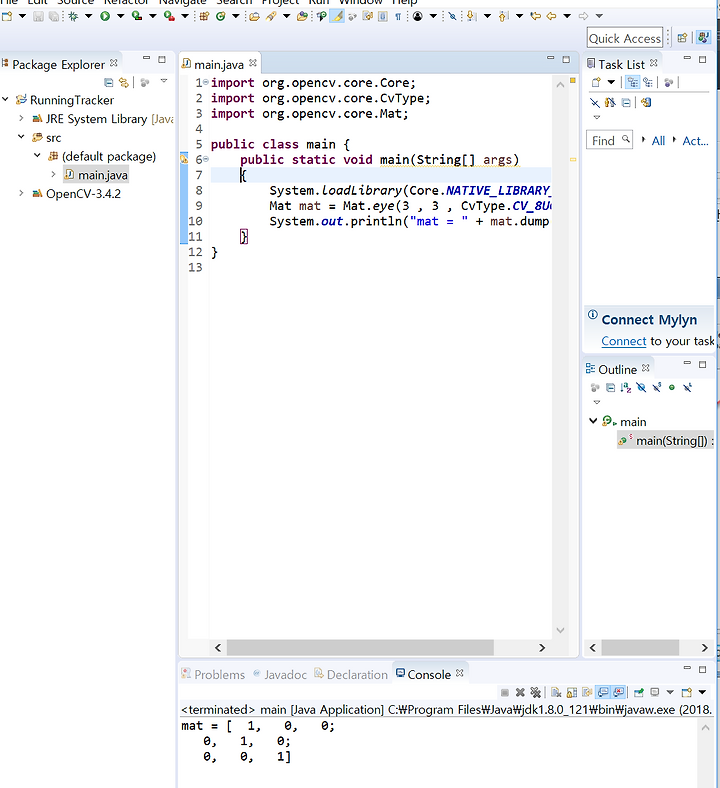Image resolution: width=720 pixels, height=788 pixels.
Task: Run the program with green Run button
Action: tap(105, 16)
